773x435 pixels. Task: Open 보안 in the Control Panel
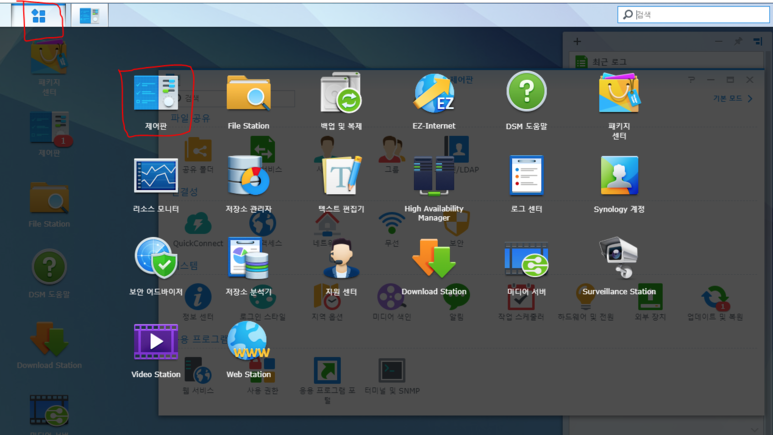tap(457, 230)
